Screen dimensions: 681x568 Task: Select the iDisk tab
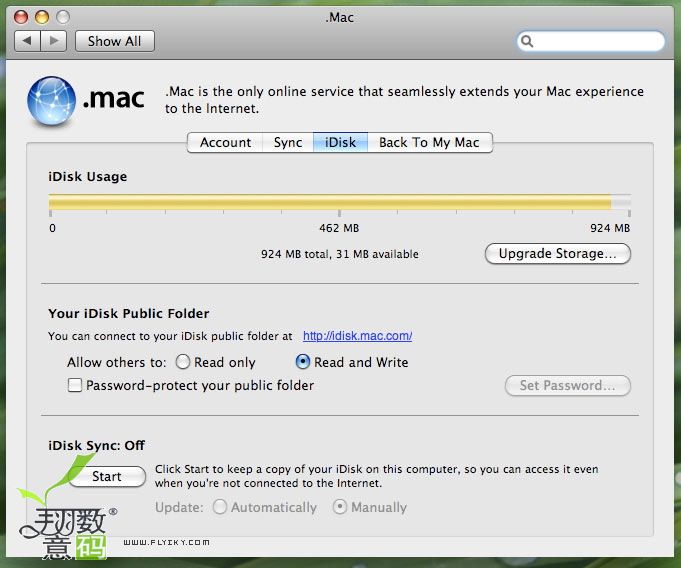click(x=340, y=142)
